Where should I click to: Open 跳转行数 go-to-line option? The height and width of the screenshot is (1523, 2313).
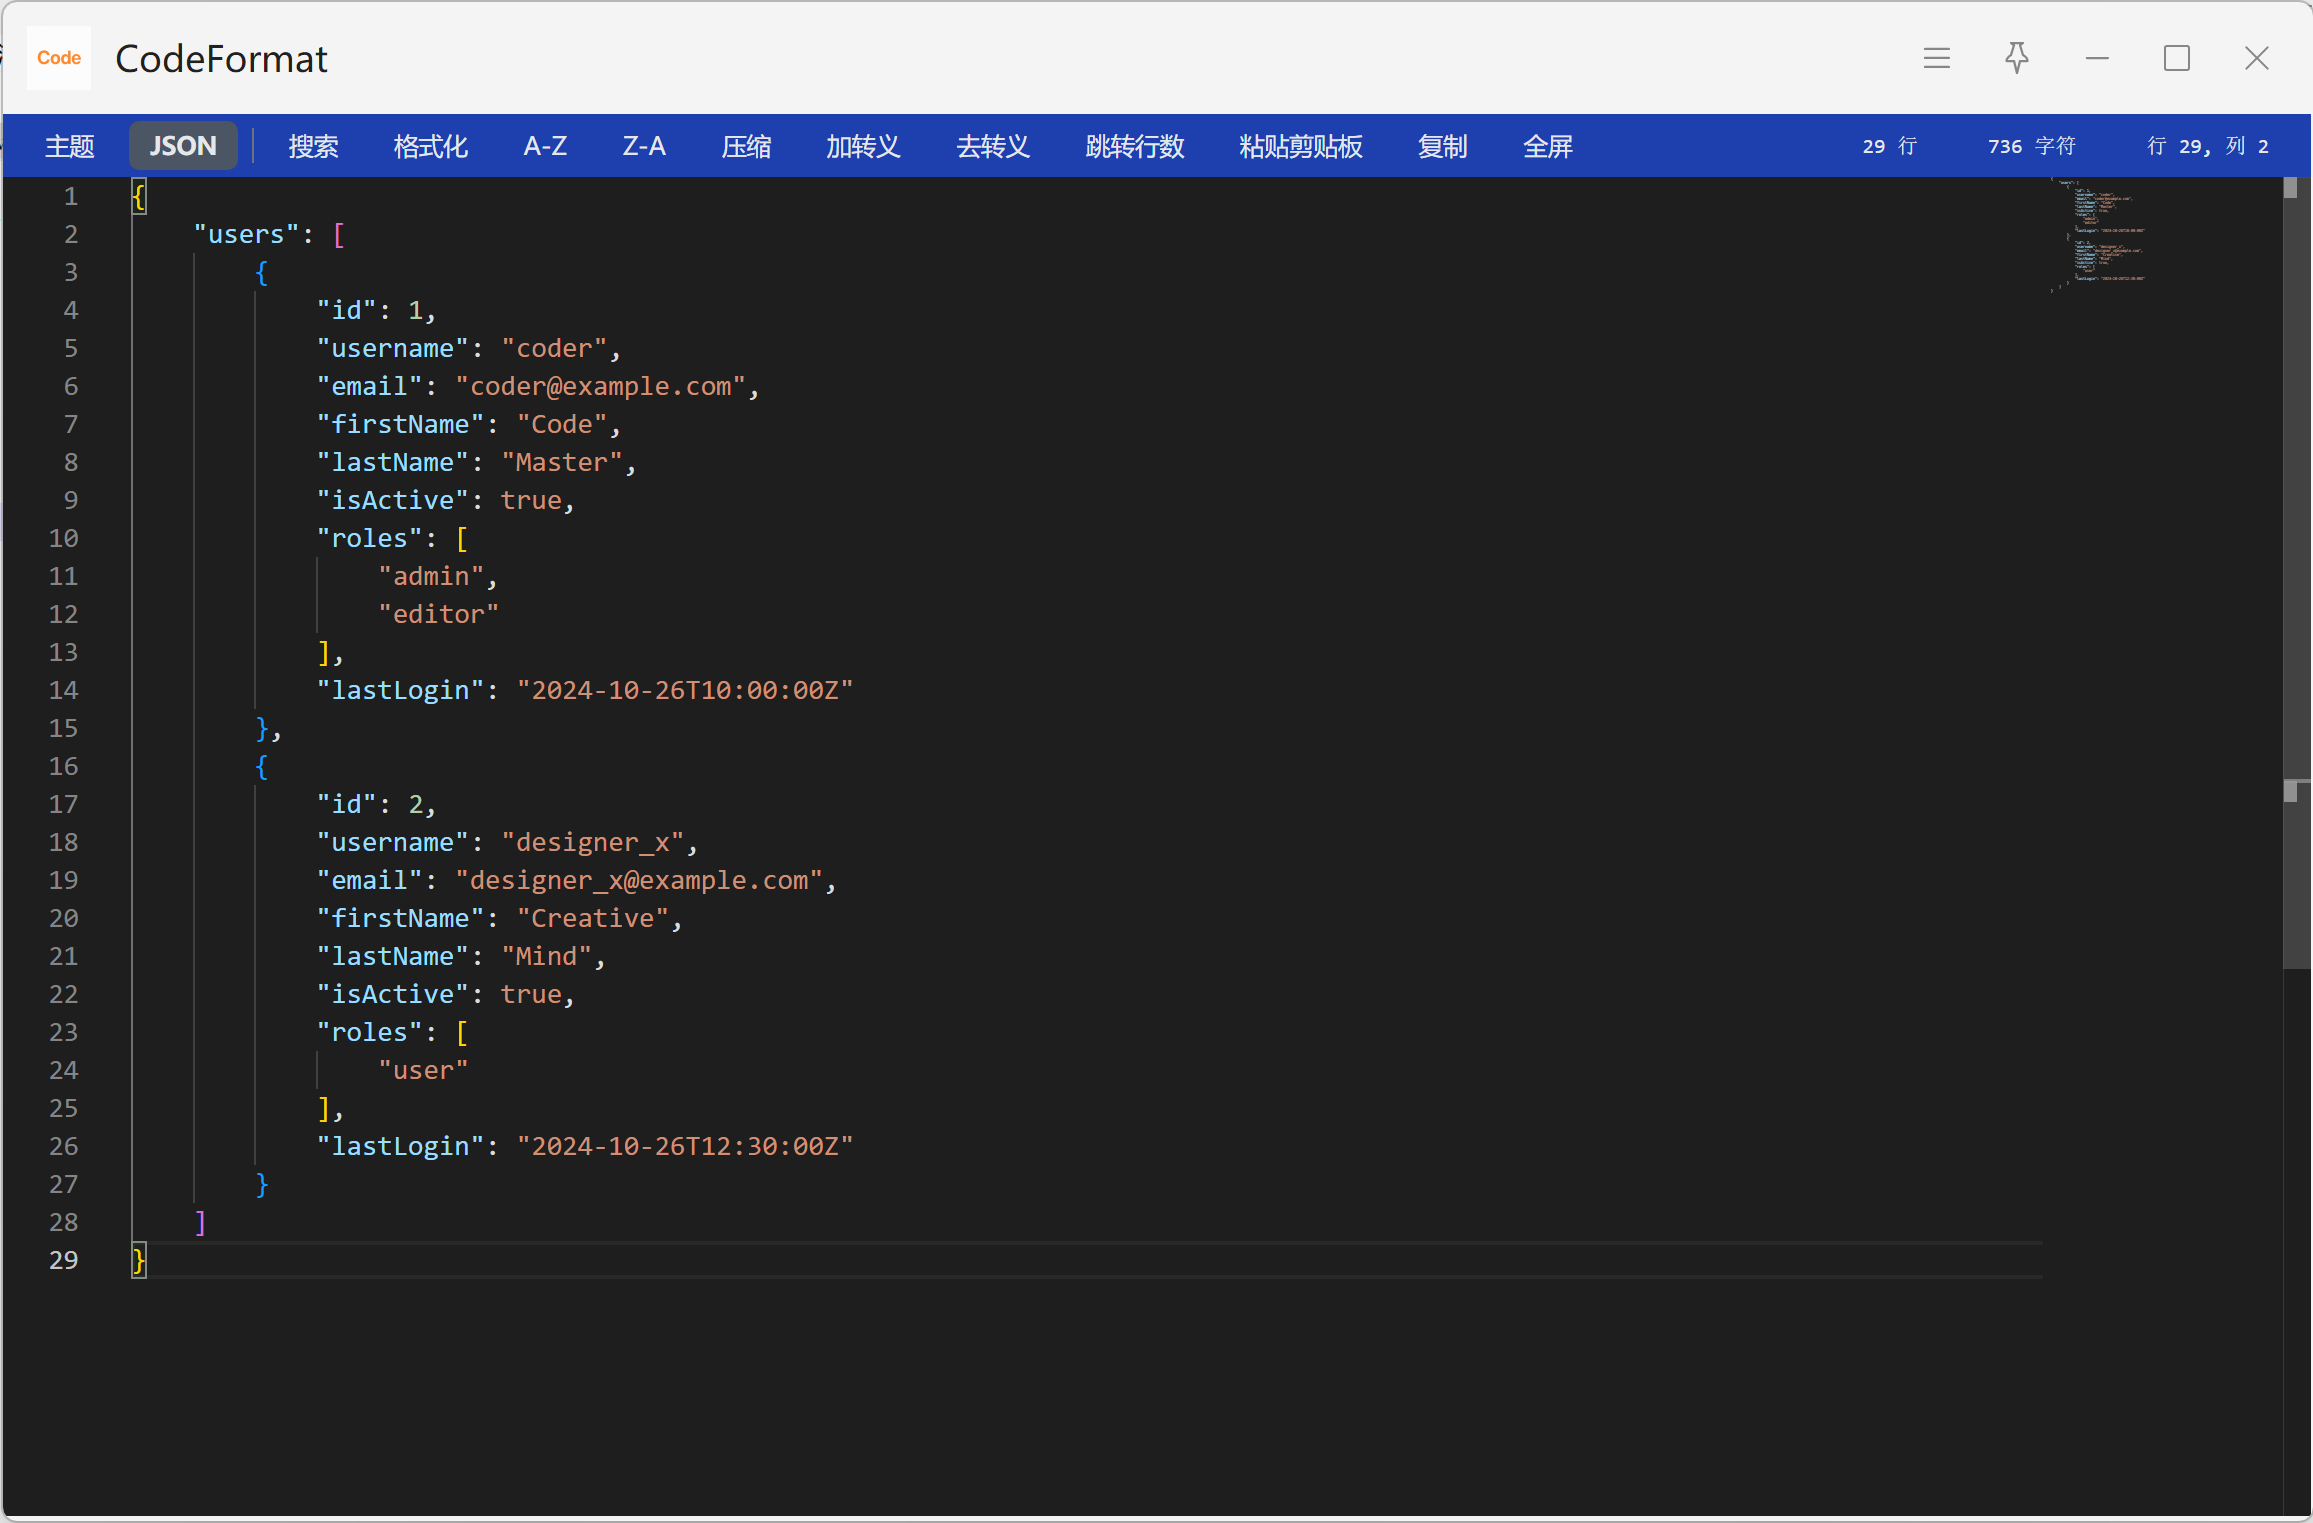click(1135, 146)
